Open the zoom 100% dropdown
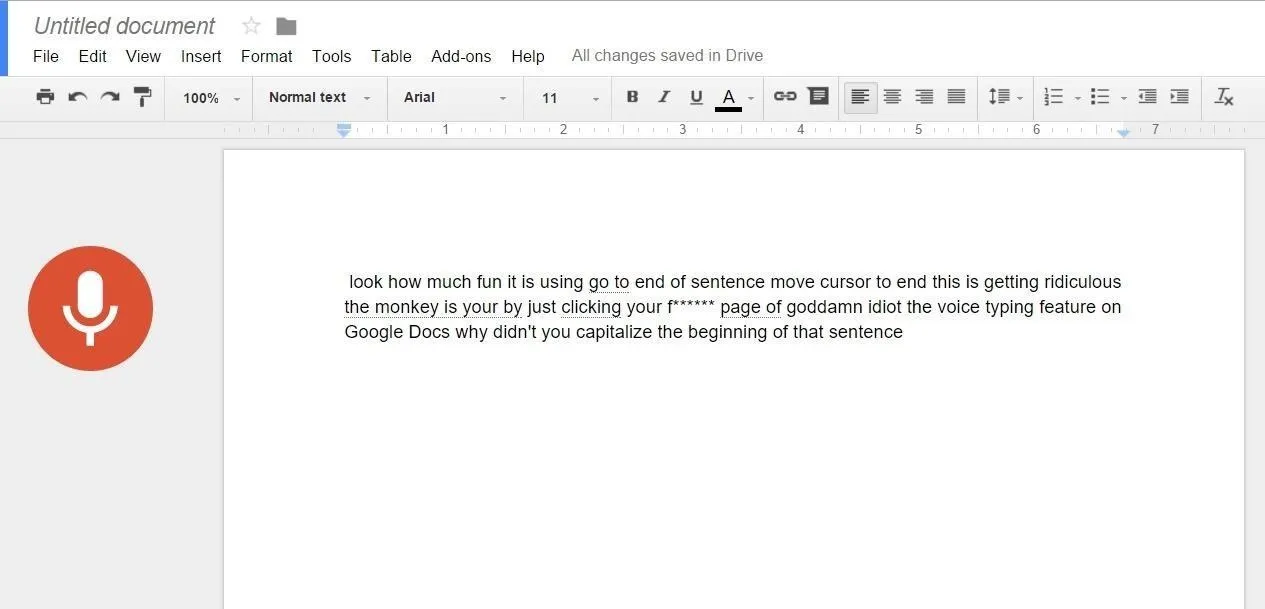1265x609 pixels. pyautogui.click(x=211, y=98)
